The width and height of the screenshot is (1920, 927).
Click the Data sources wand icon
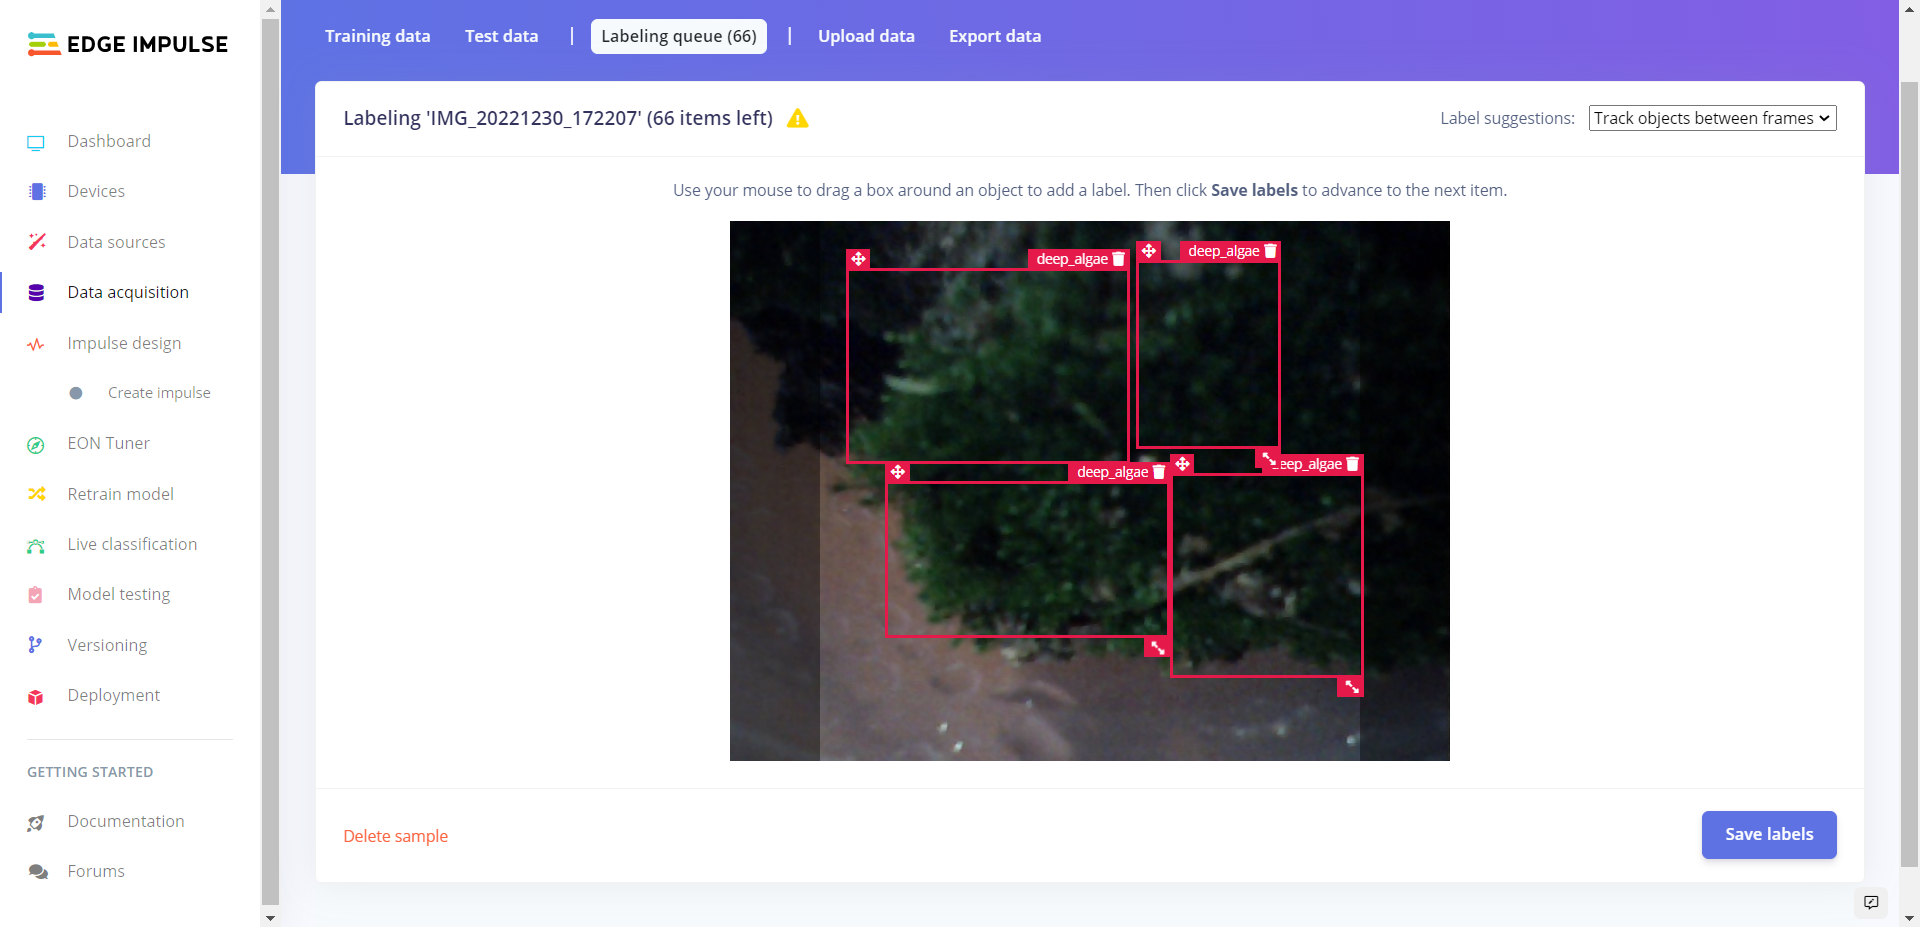37,242
